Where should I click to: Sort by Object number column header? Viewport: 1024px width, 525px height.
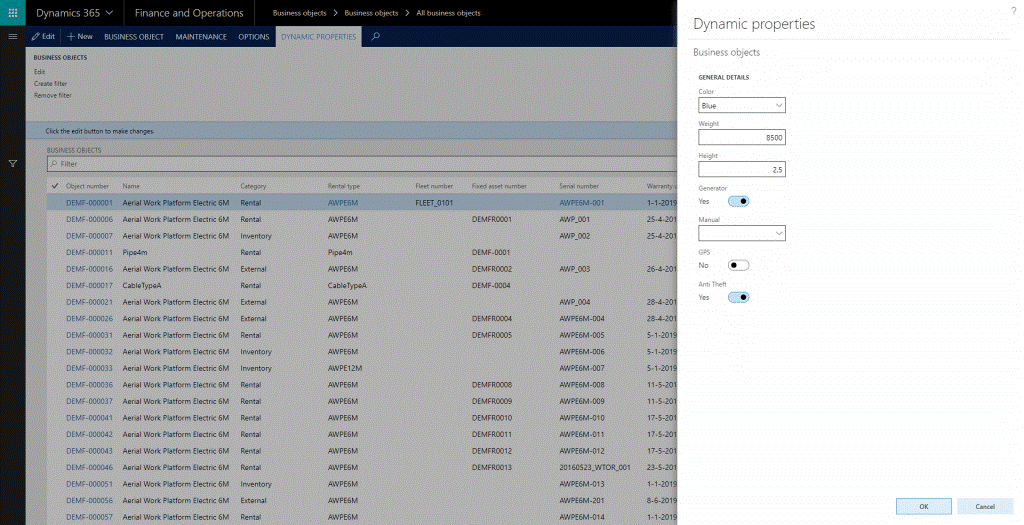[88, 186]
